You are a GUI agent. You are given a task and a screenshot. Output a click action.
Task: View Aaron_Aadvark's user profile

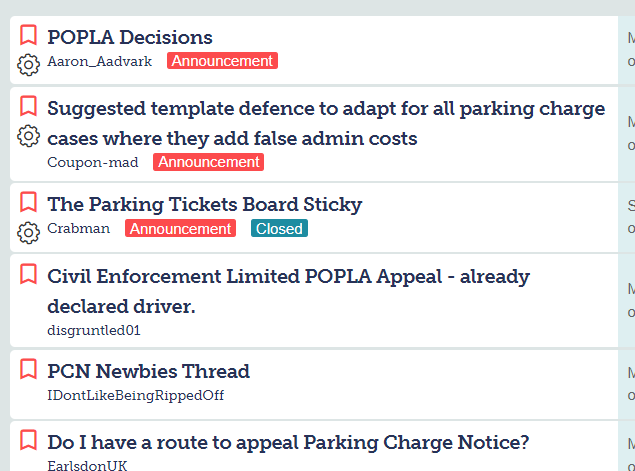click(100, 61)
